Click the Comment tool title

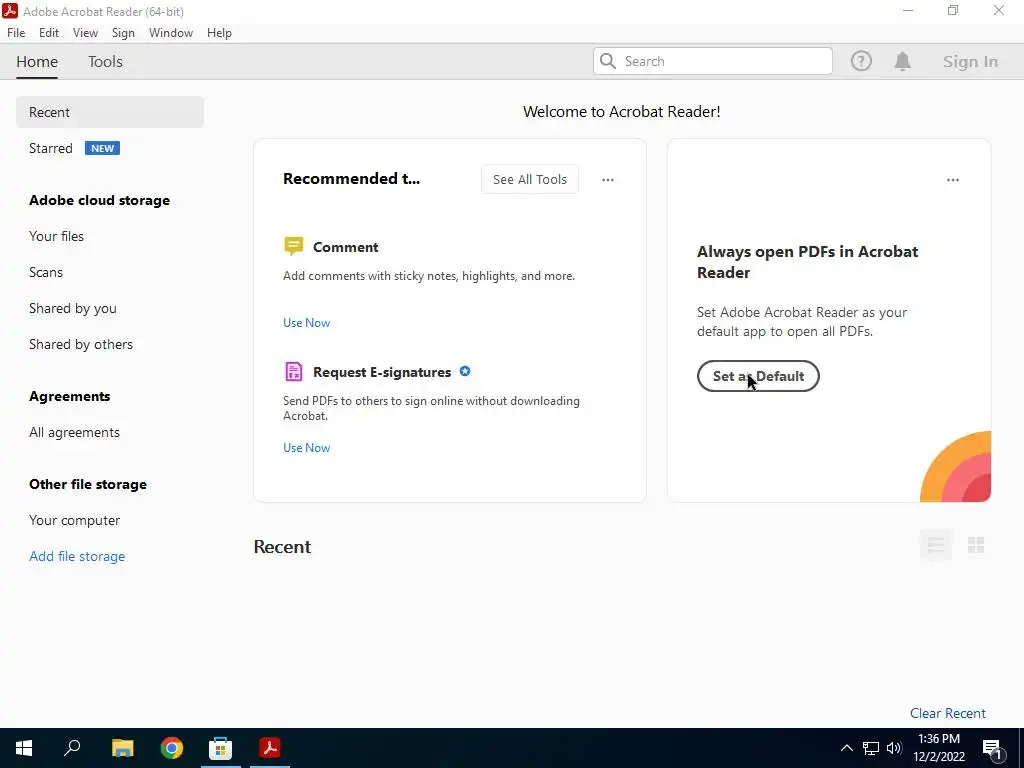pos(345,247)
